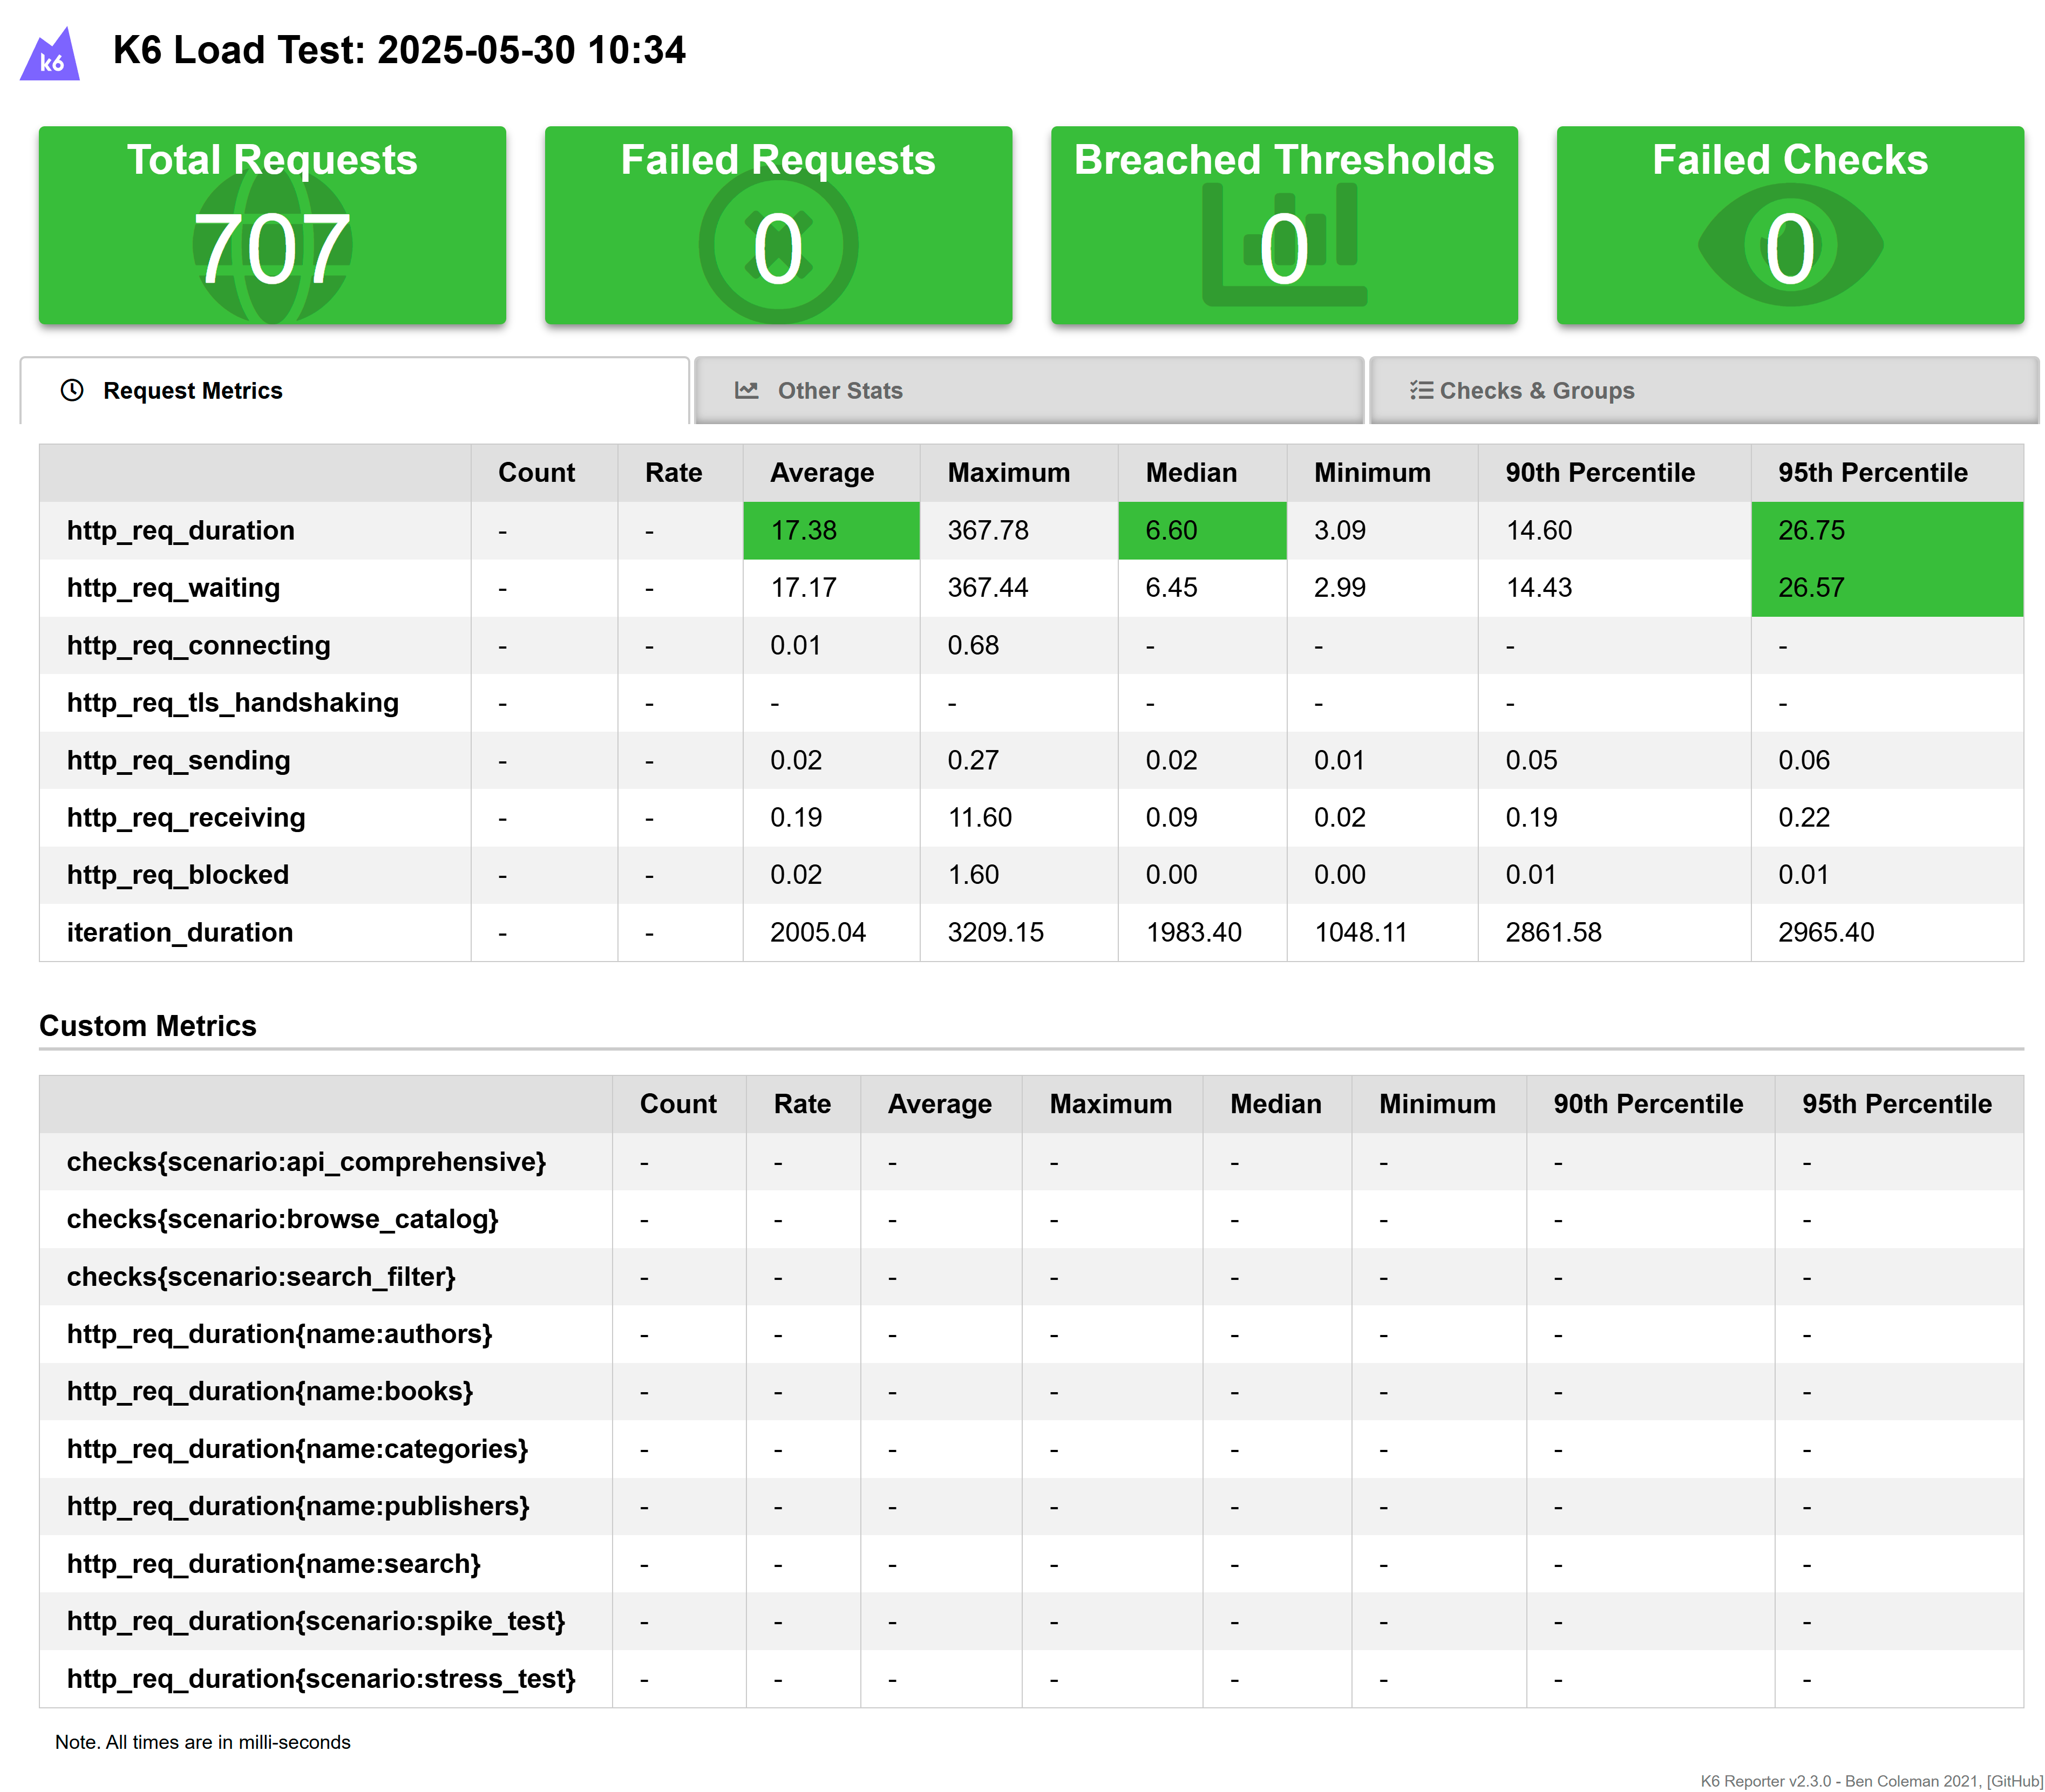Click the Custom Metrics section heading
2045x1792 pixels.
click(x=148, y=1026)
